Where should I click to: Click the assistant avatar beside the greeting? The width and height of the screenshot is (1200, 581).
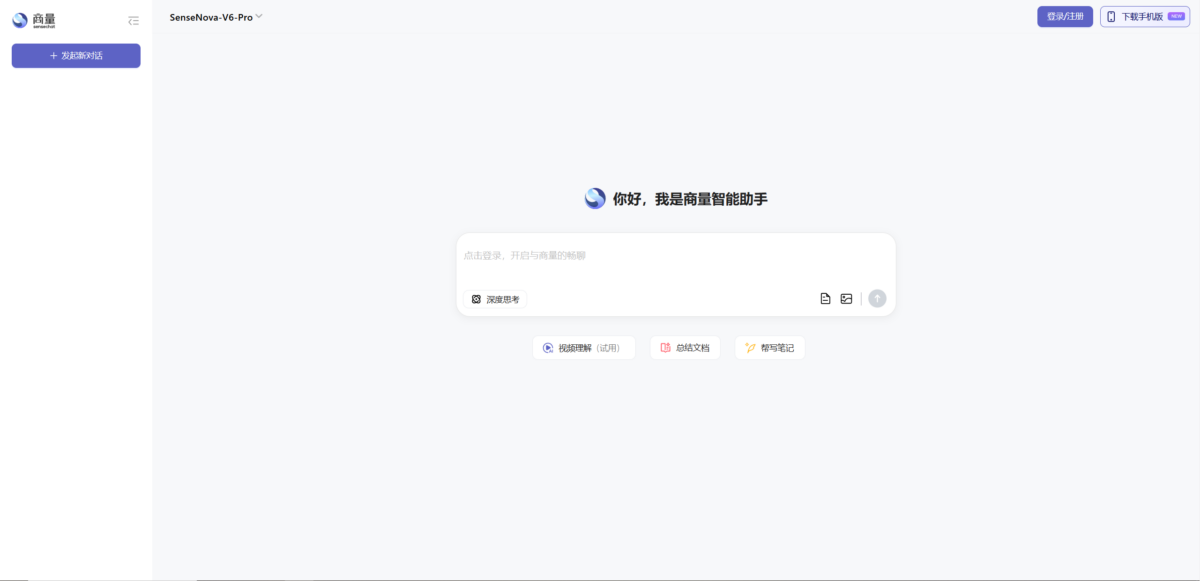[x=595, y=199]
